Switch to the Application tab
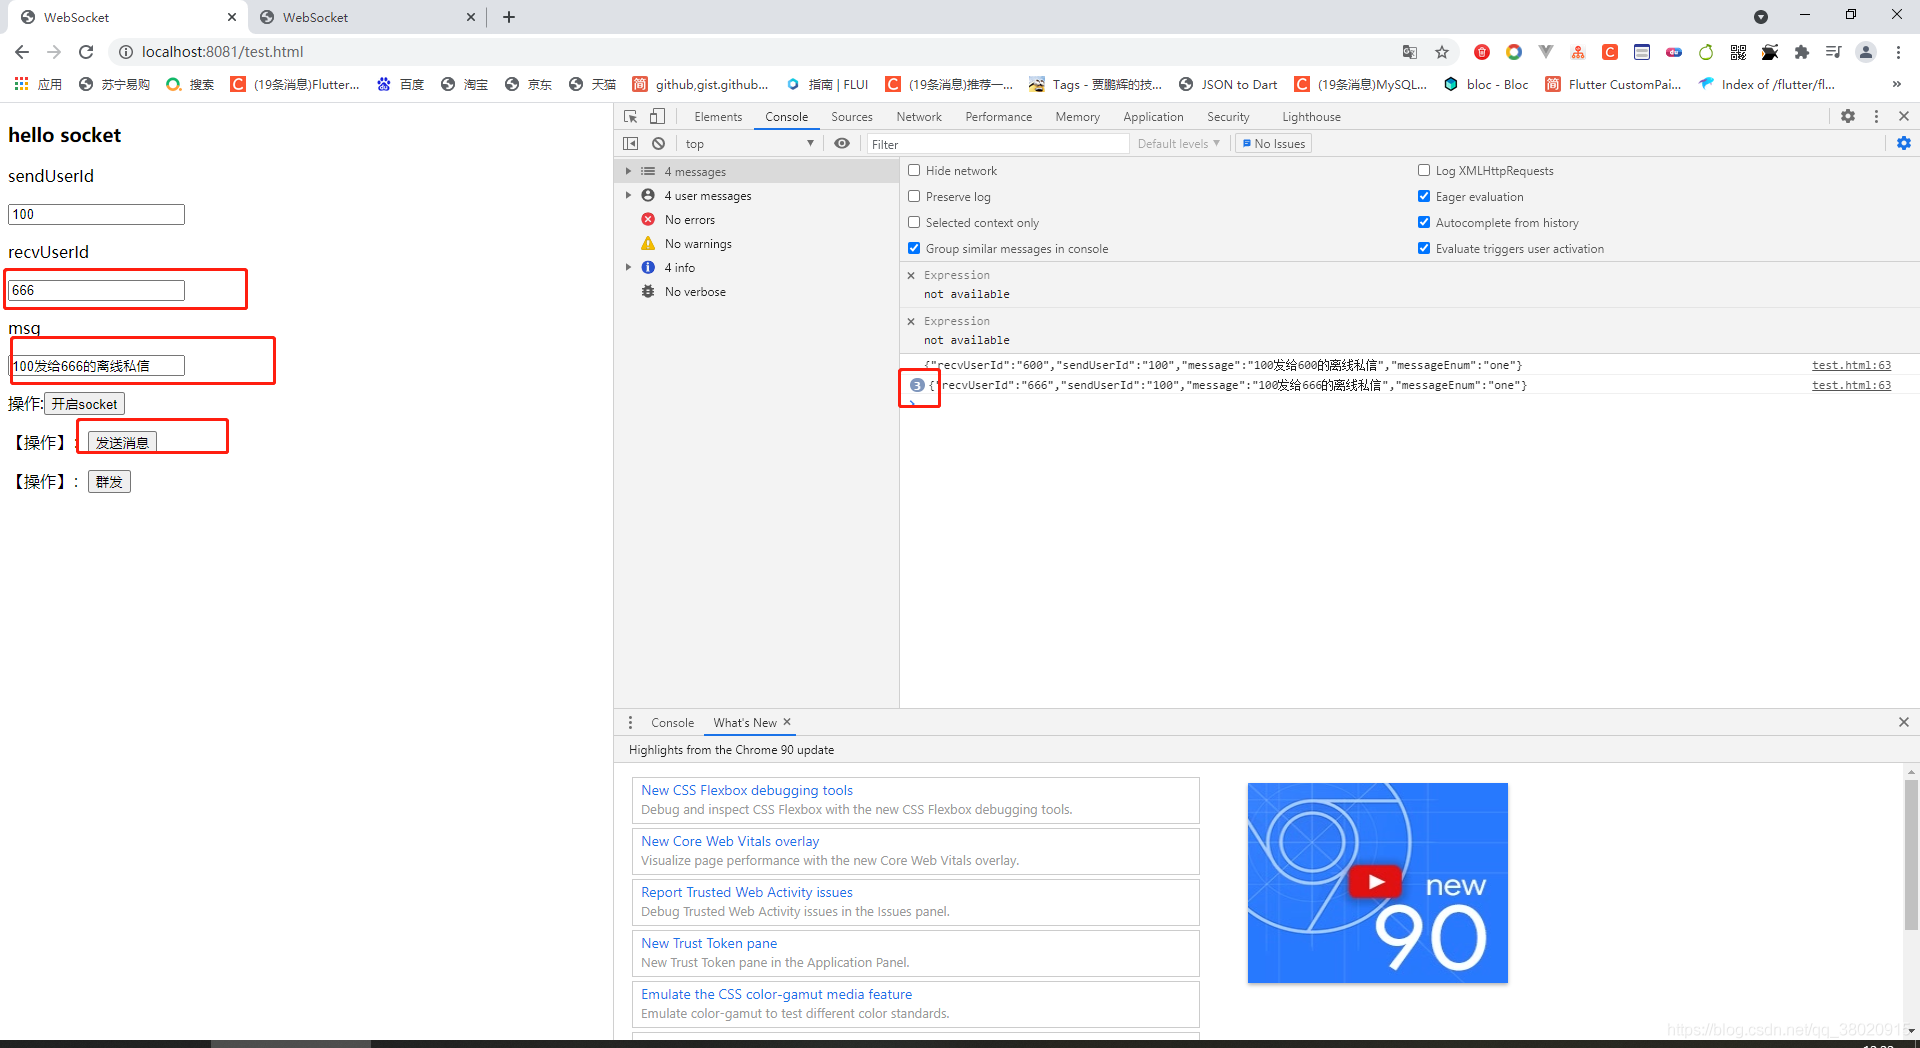This screenshot has height=1048, width=1920. point(1153,117)
